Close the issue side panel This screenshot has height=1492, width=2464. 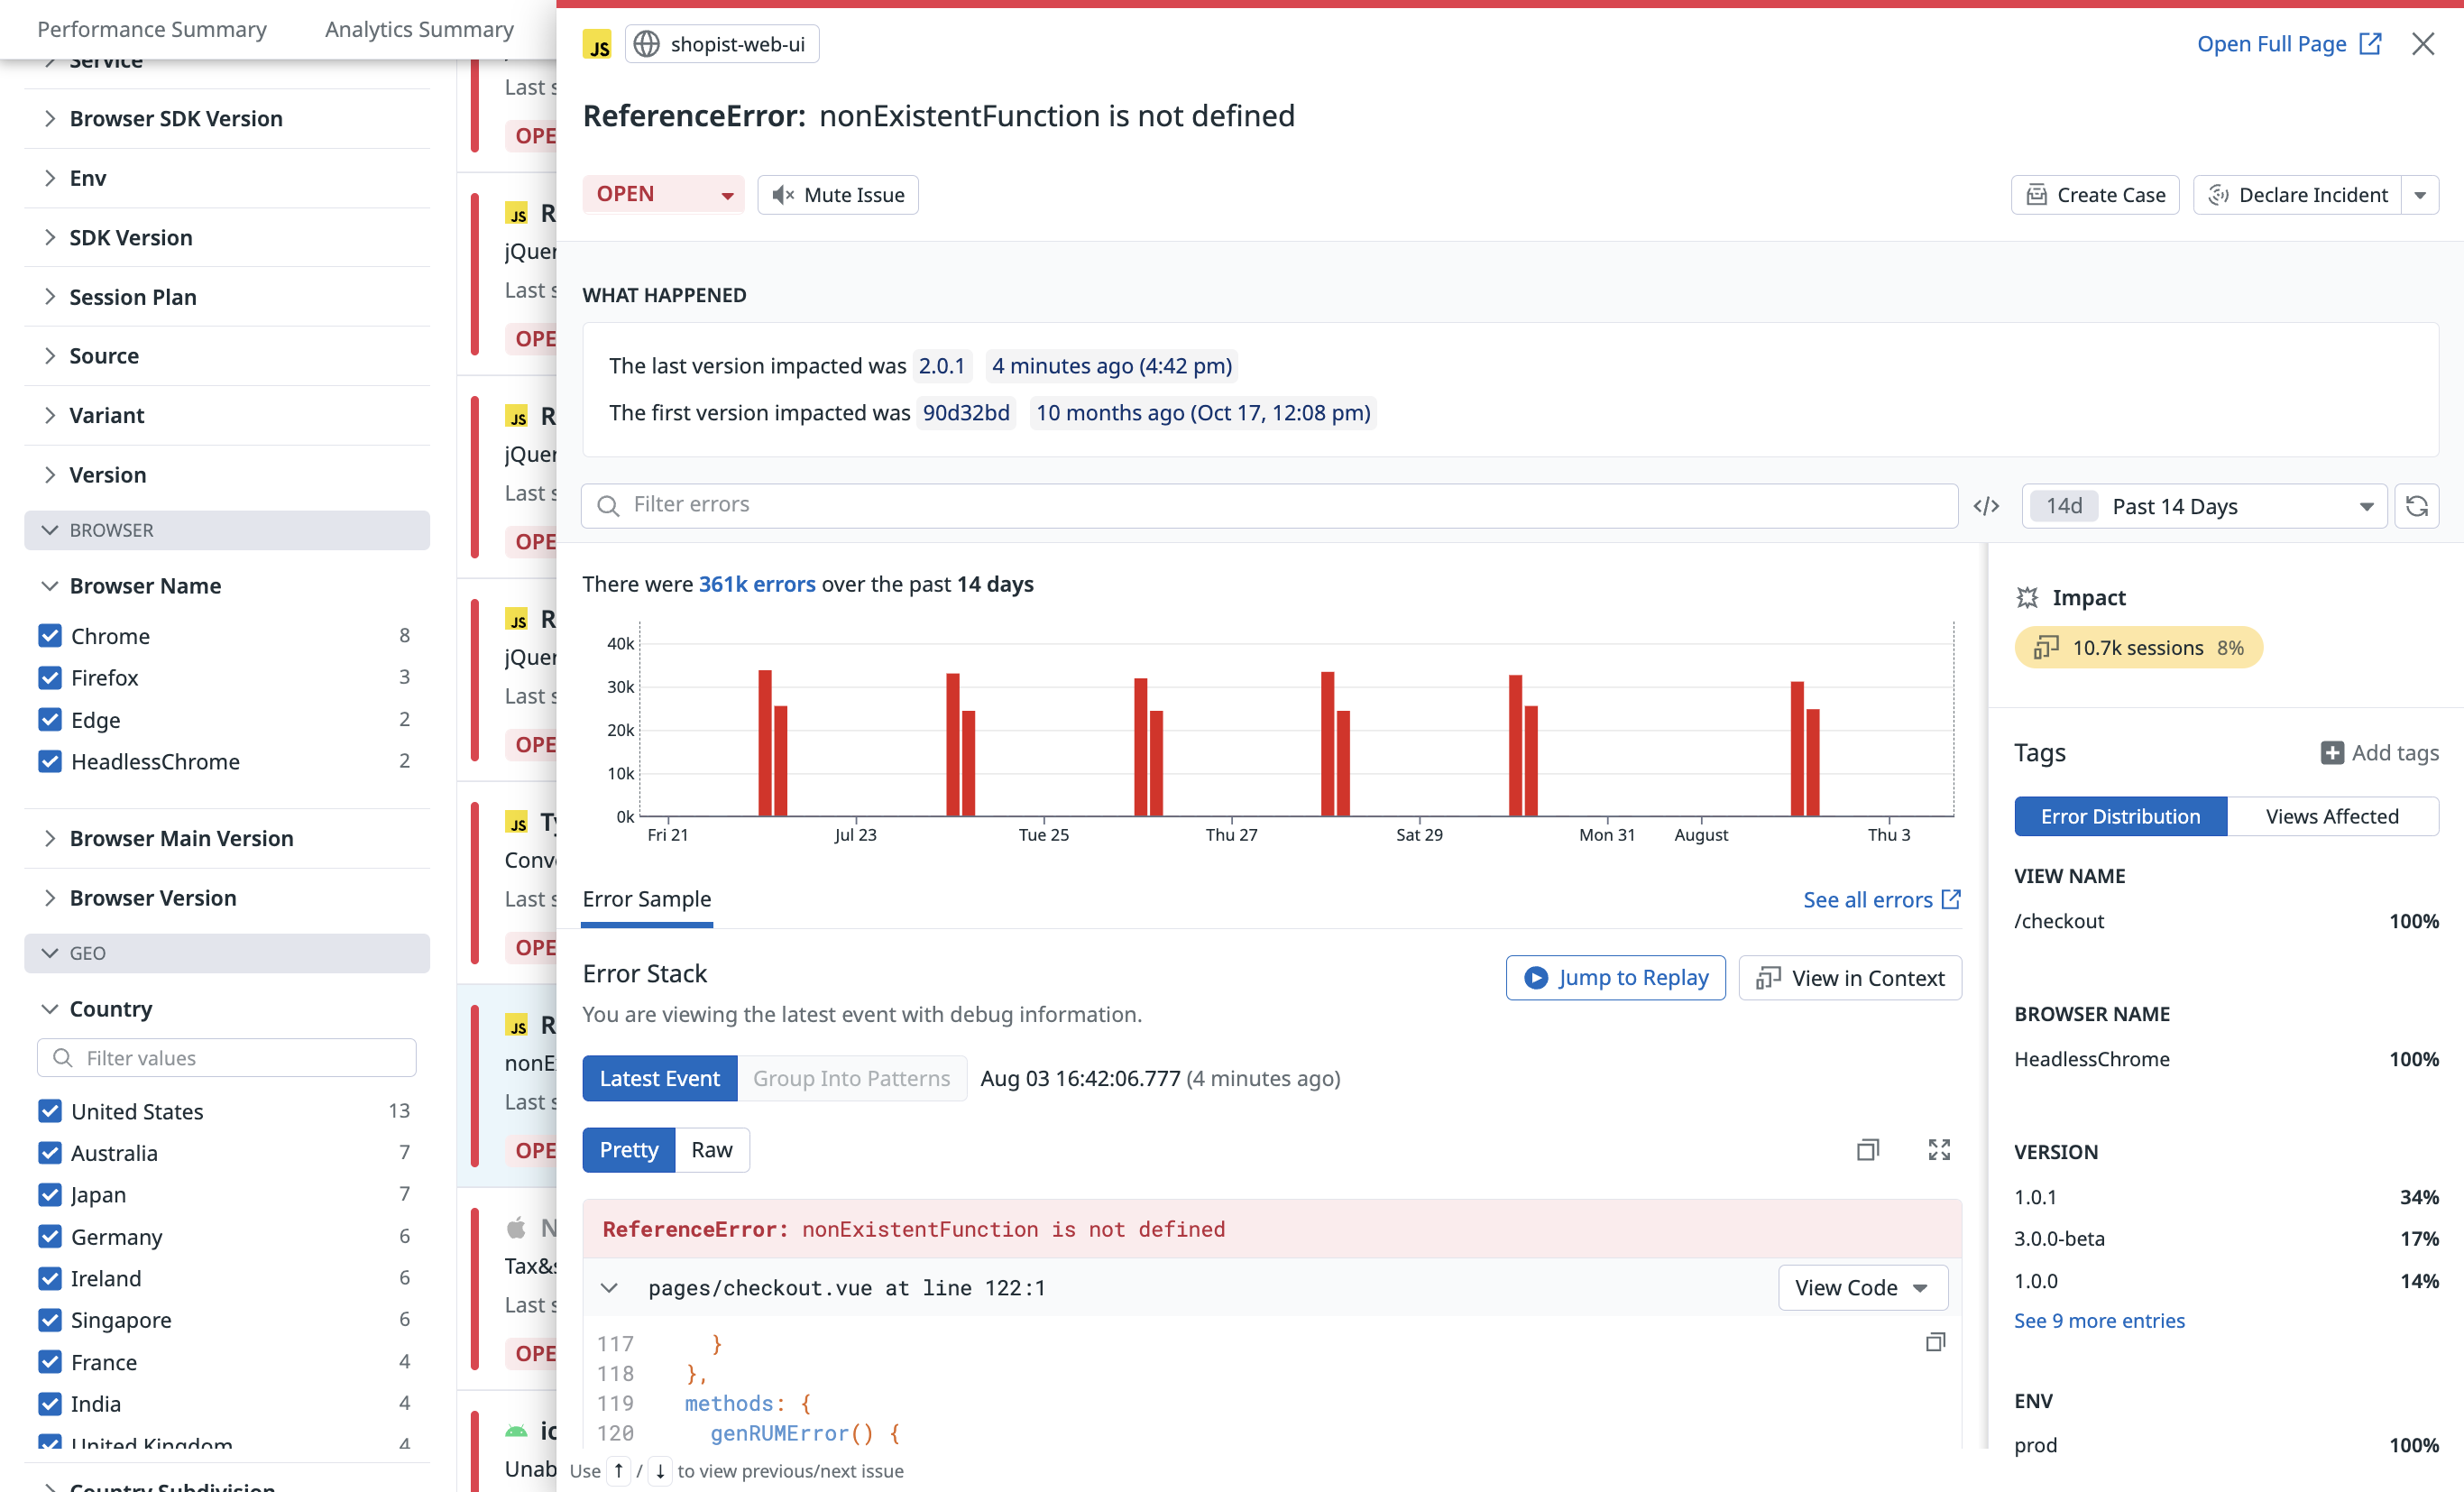click(x=2422, y=44)
